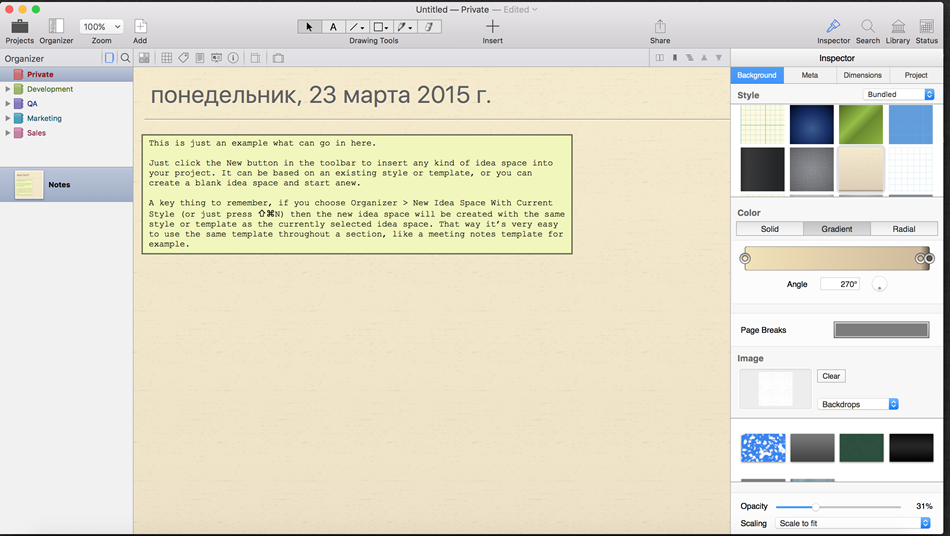Expand the QA section
Image resolution: width=950 pixels, height=536 pixels.
(x=8, y=104)
